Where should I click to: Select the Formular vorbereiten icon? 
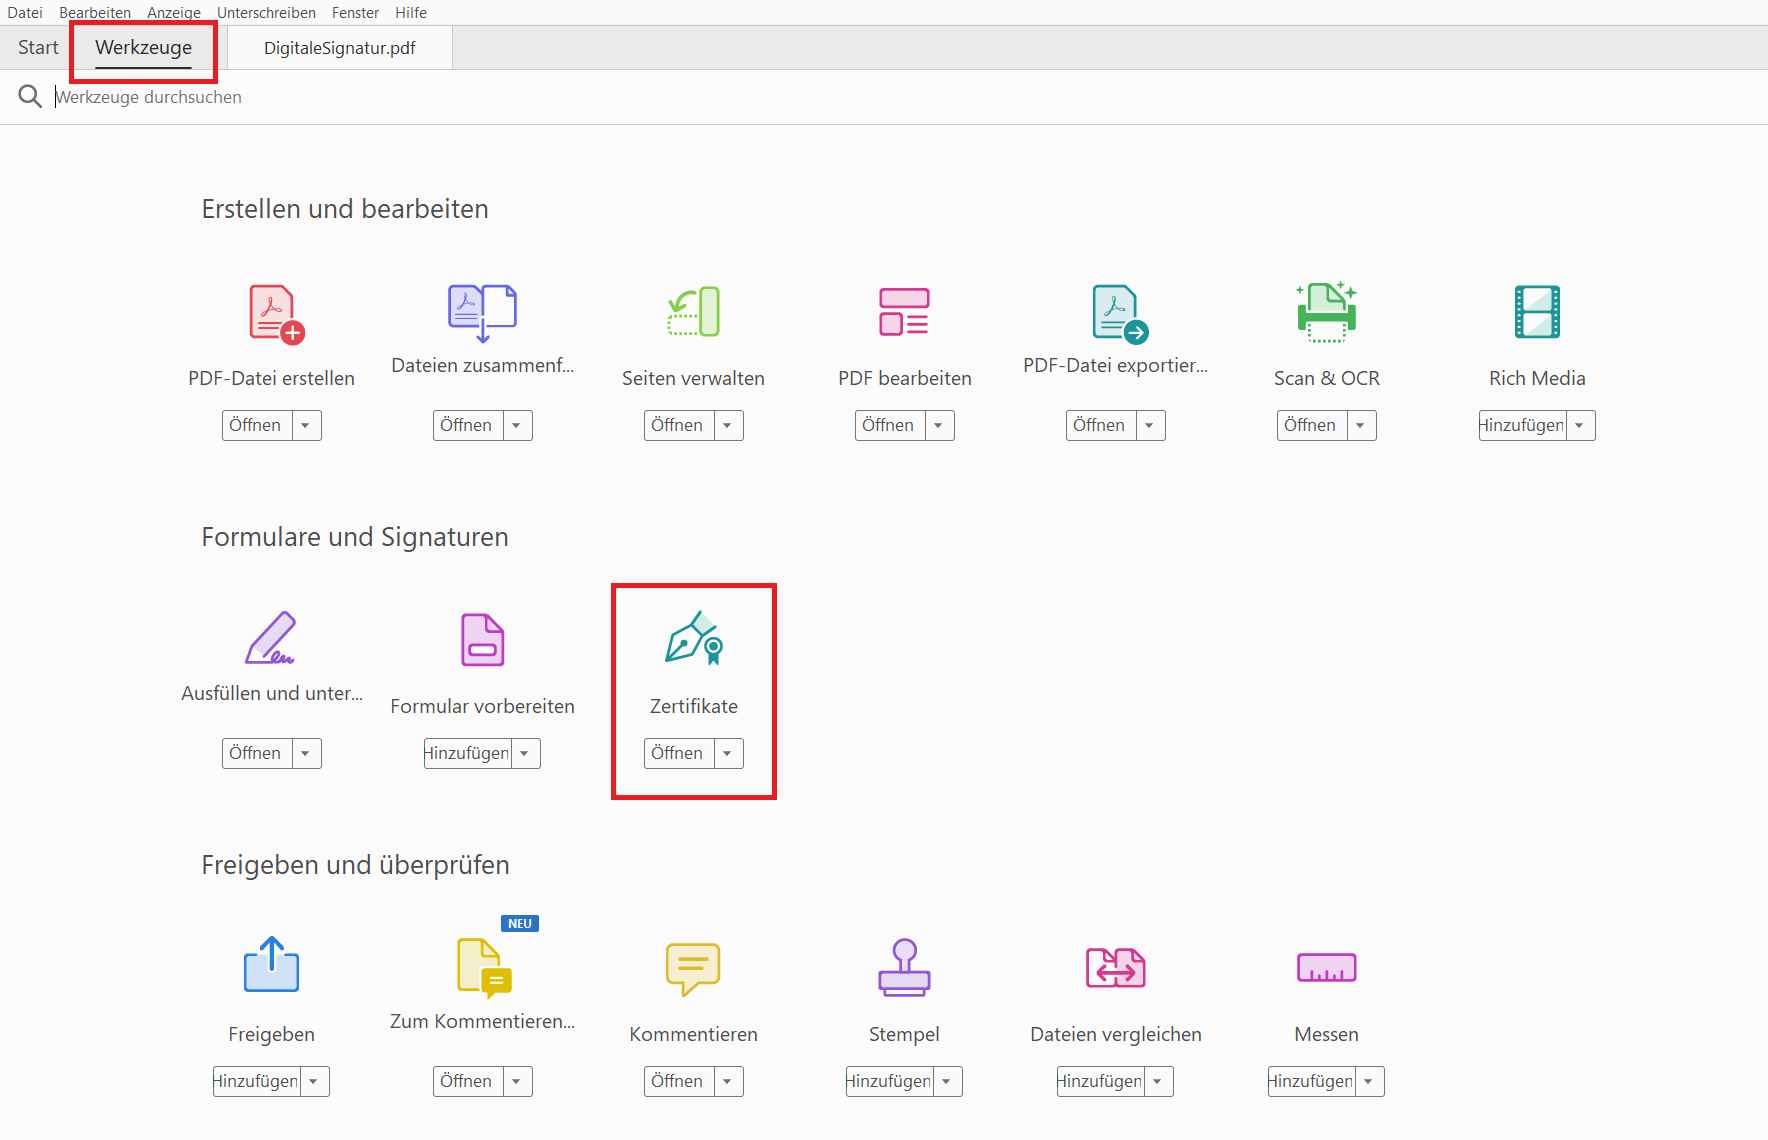click(x=482, y=640)
